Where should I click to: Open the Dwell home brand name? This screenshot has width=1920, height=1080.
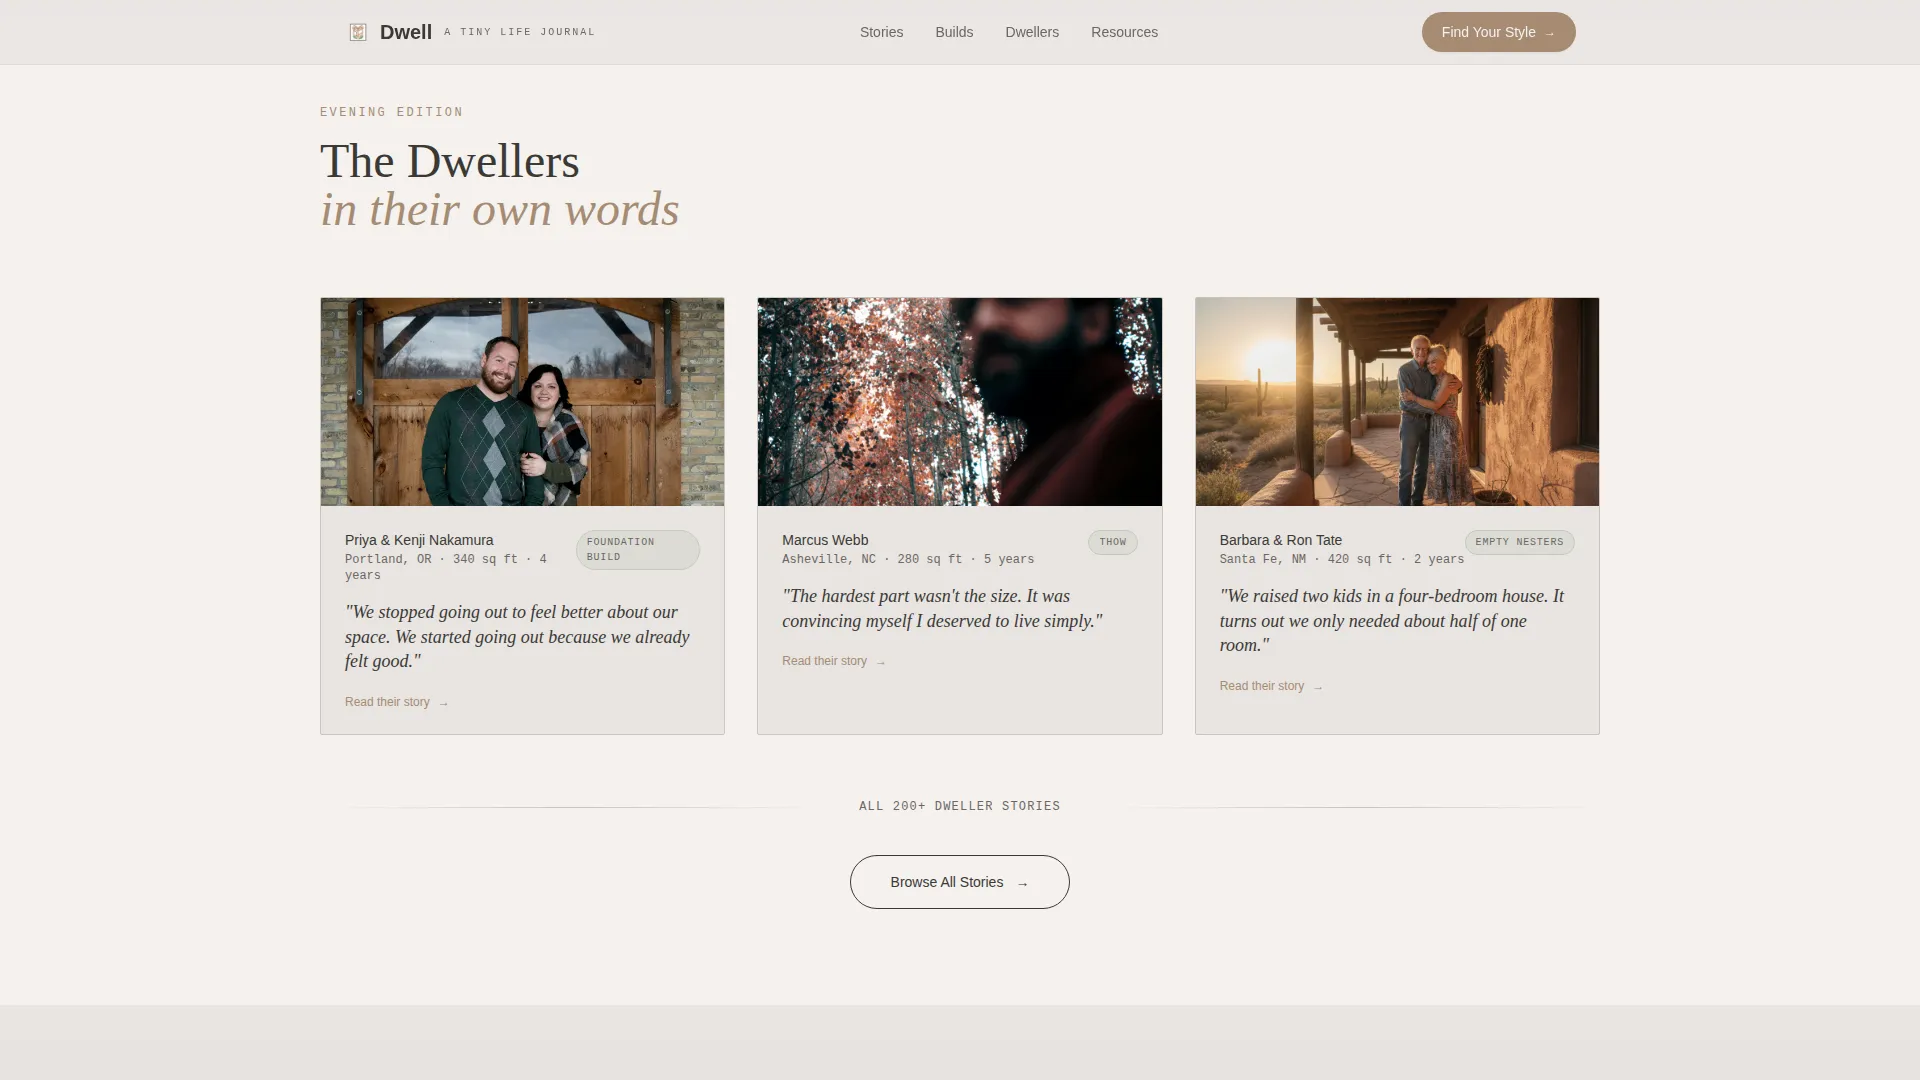click(406, 32)
